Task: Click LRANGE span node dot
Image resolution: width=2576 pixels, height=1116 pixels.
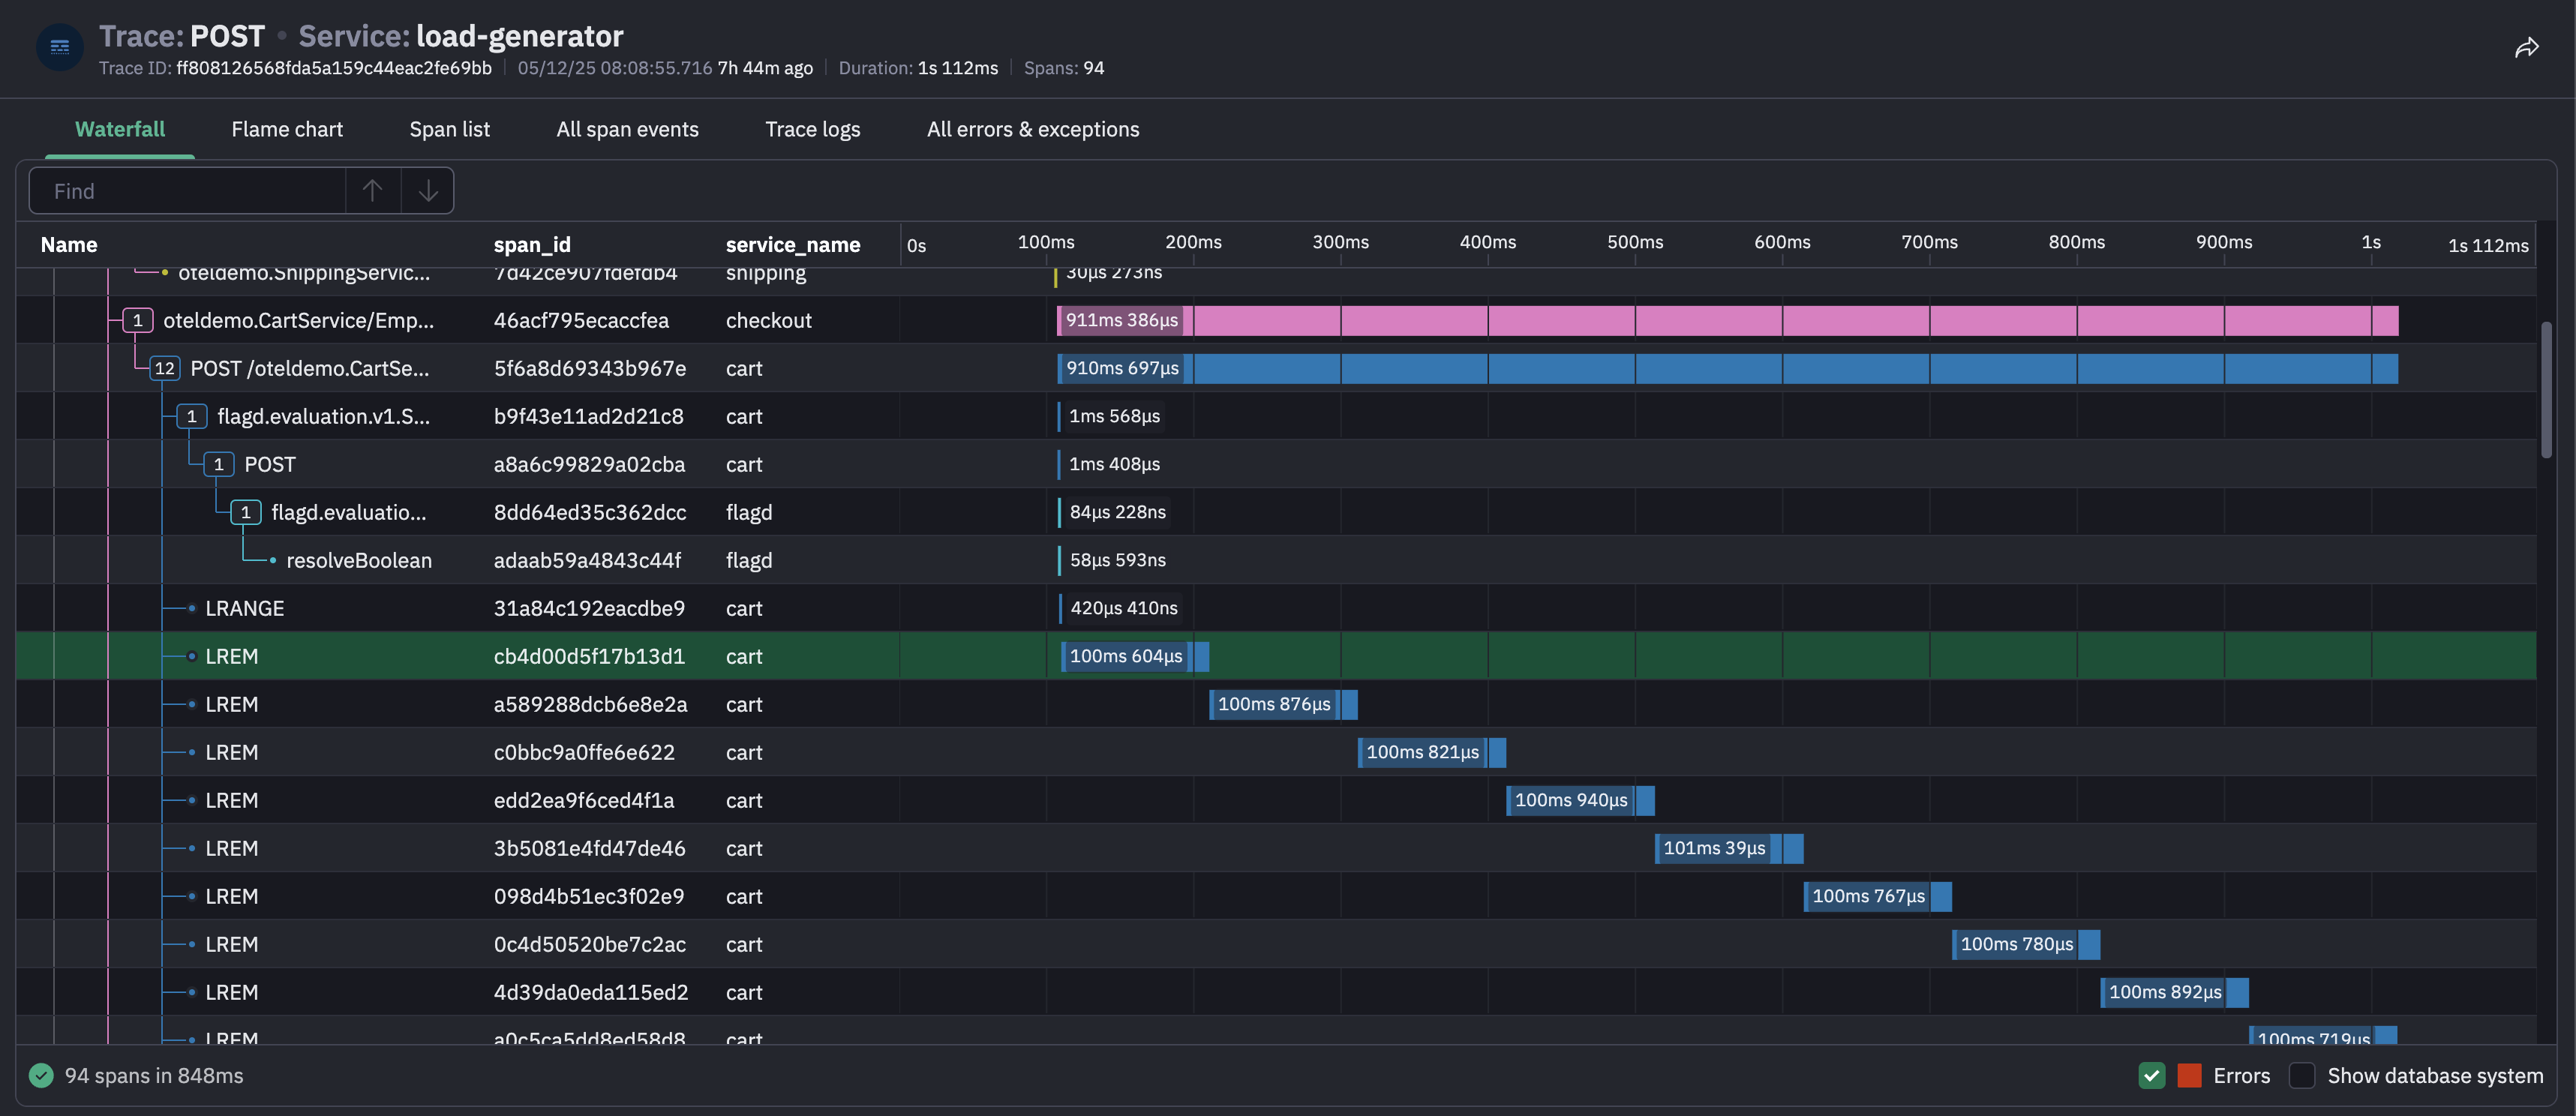Action: [x=192, y=608]
